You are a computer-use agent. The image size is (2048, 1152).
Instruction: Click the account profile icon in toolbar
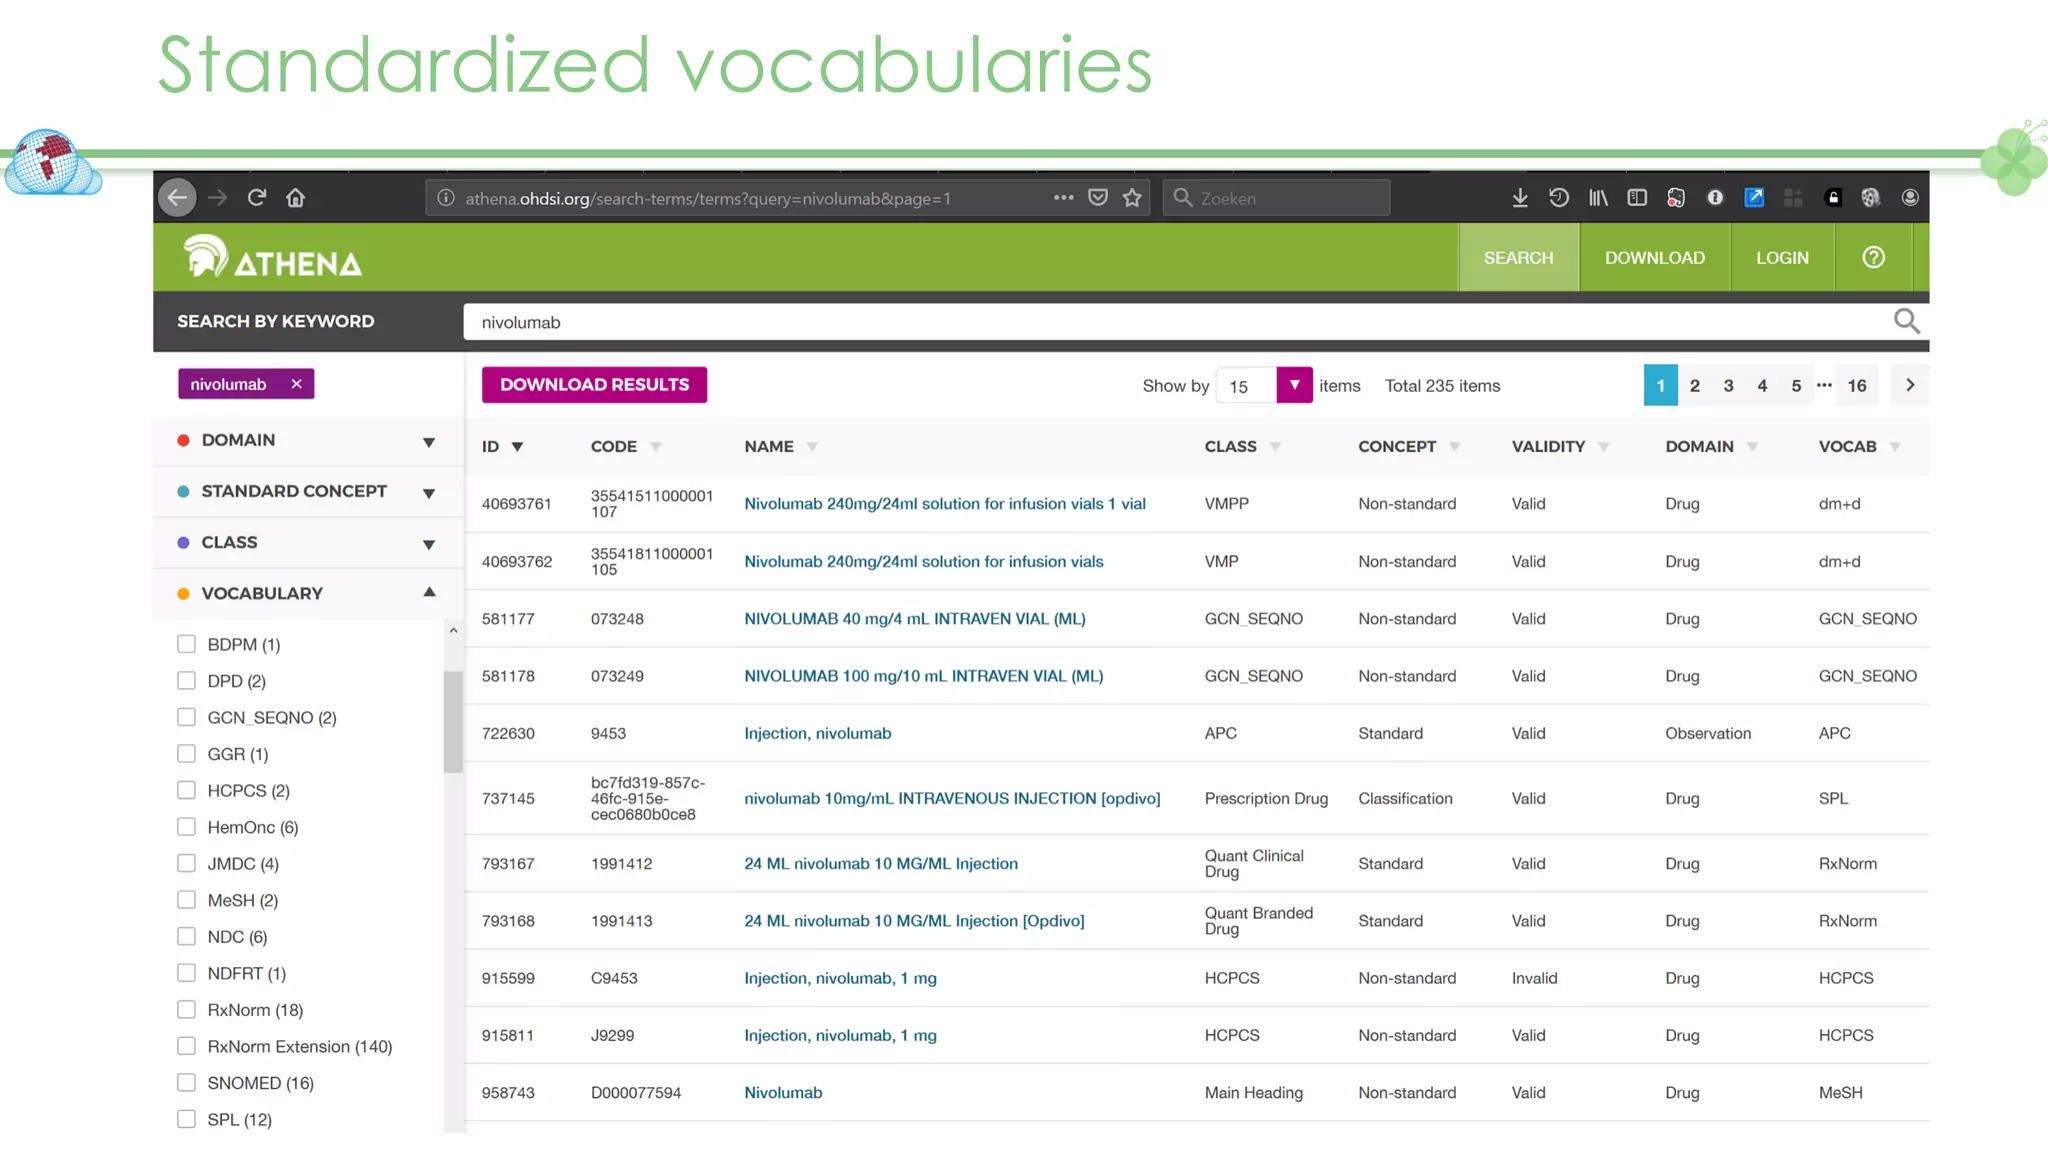pos(1910,197)
